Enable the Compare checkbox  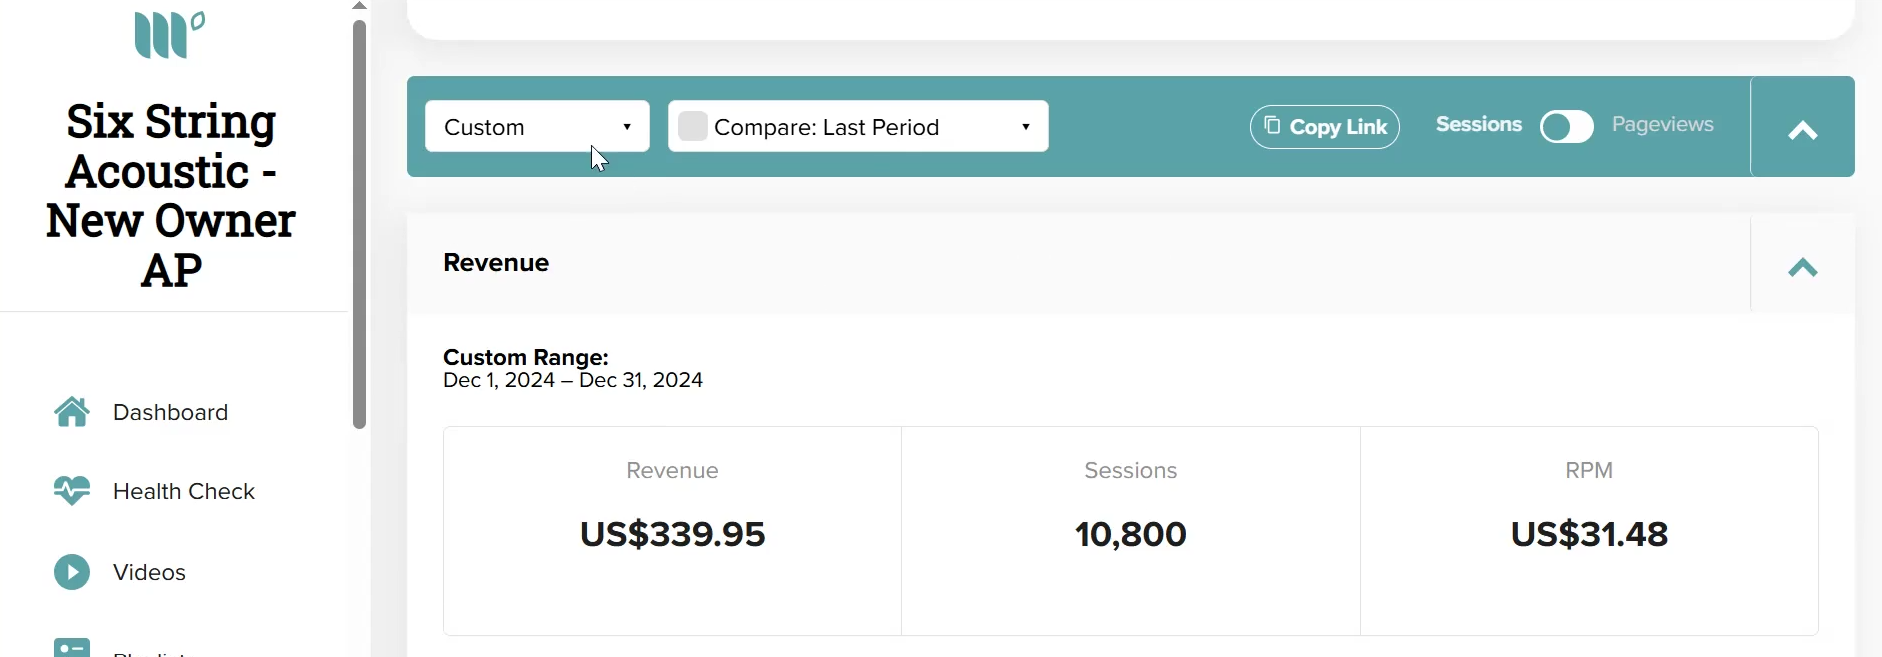coord(693,126)
